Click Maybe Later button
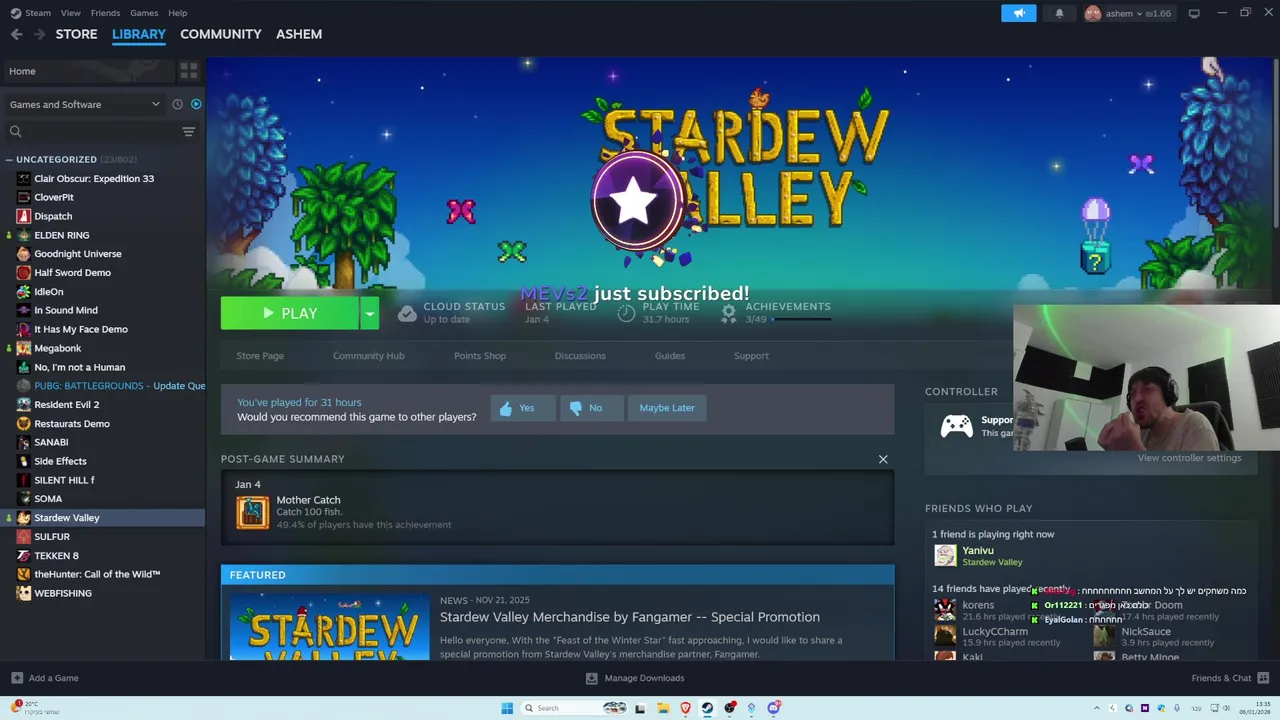 click(667, 408)
